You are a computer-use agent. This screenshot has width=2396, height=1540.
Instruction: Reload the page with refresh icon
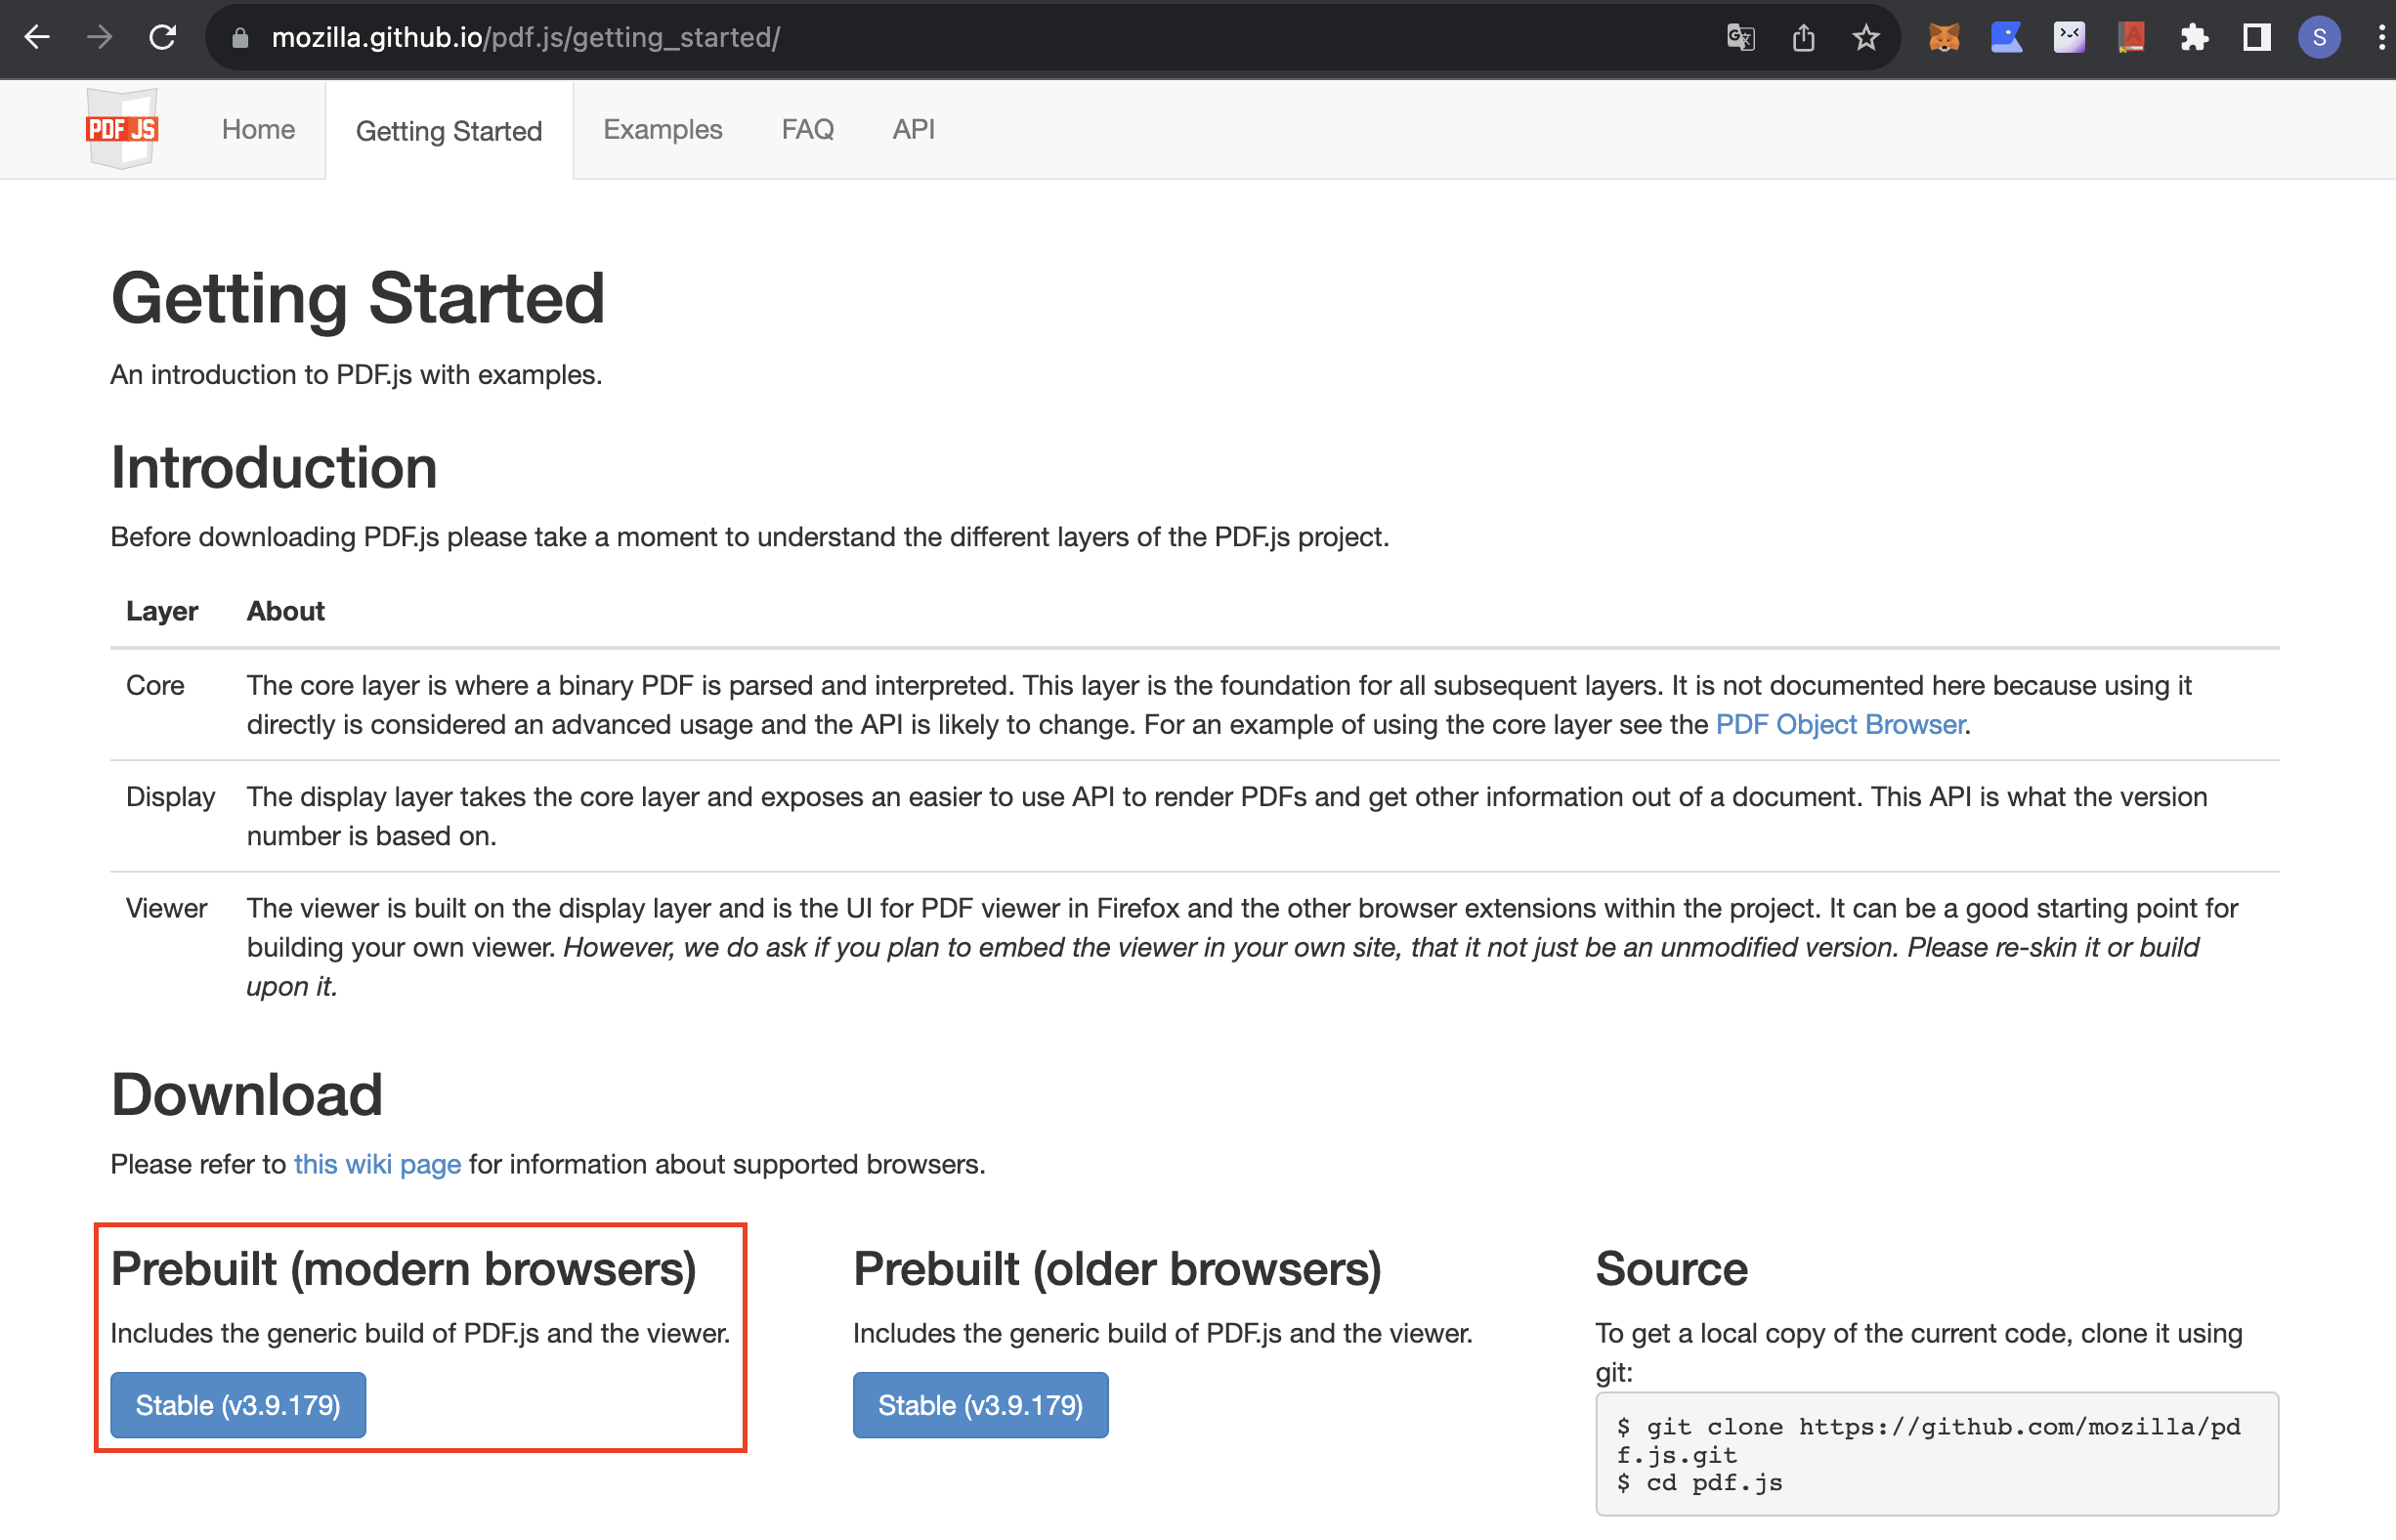coord(163,38)
